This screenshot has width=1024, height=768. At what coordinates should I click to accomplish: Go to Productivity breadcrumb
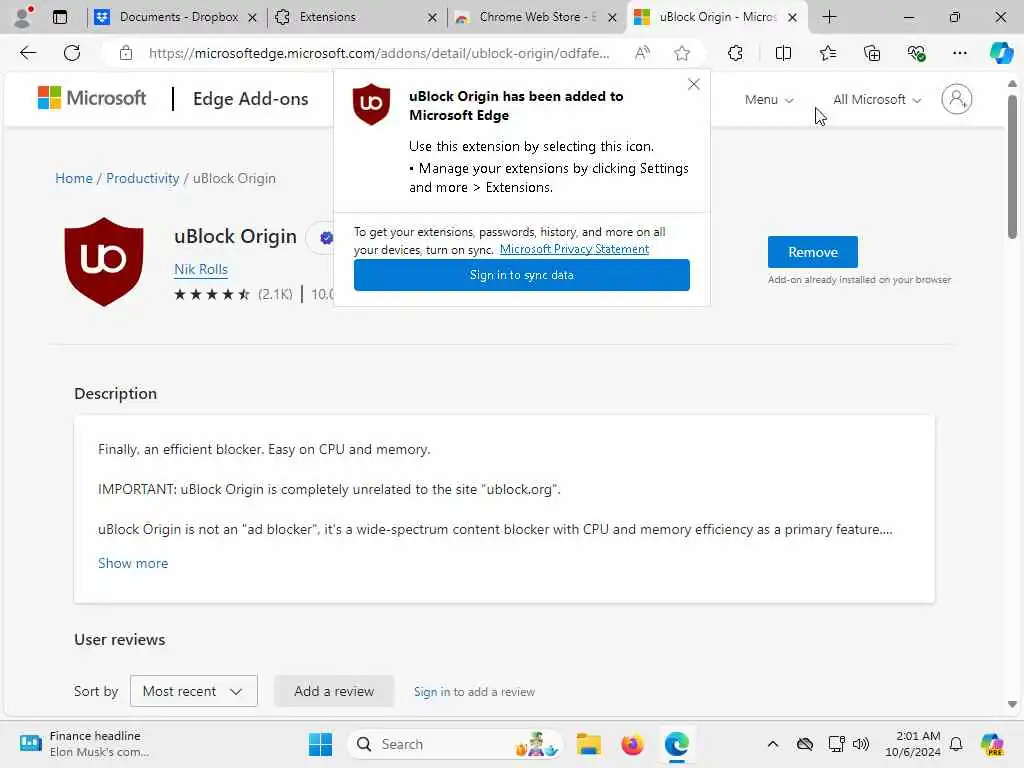pos(142,178)
